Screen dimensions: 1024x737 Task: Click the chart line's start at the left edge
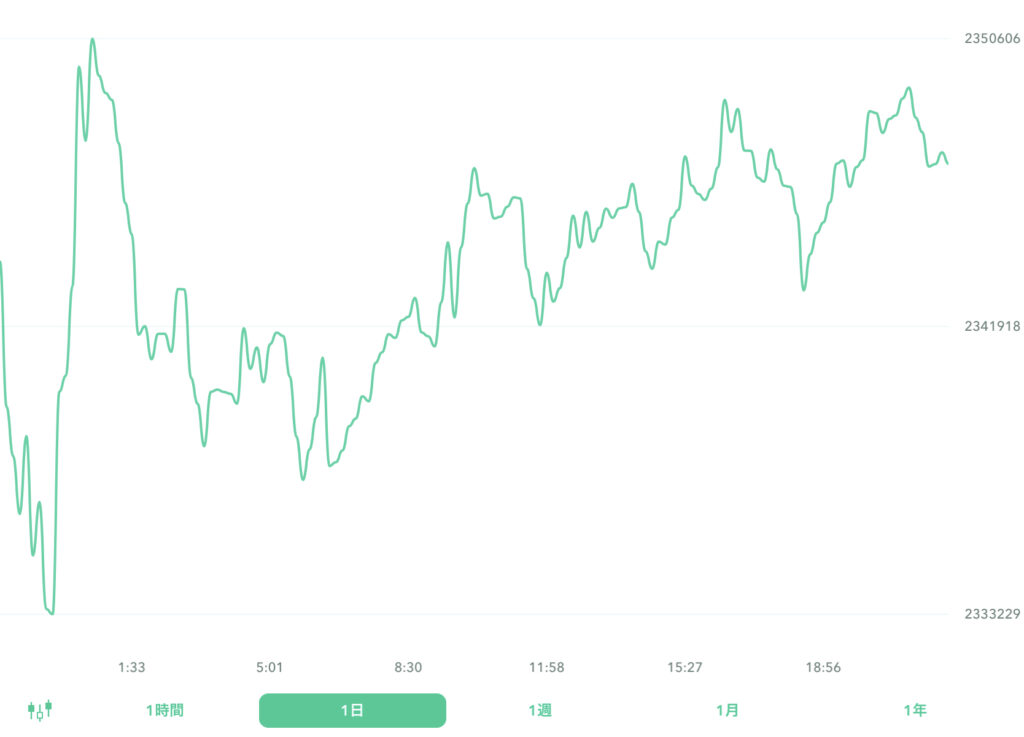[1, 263]
